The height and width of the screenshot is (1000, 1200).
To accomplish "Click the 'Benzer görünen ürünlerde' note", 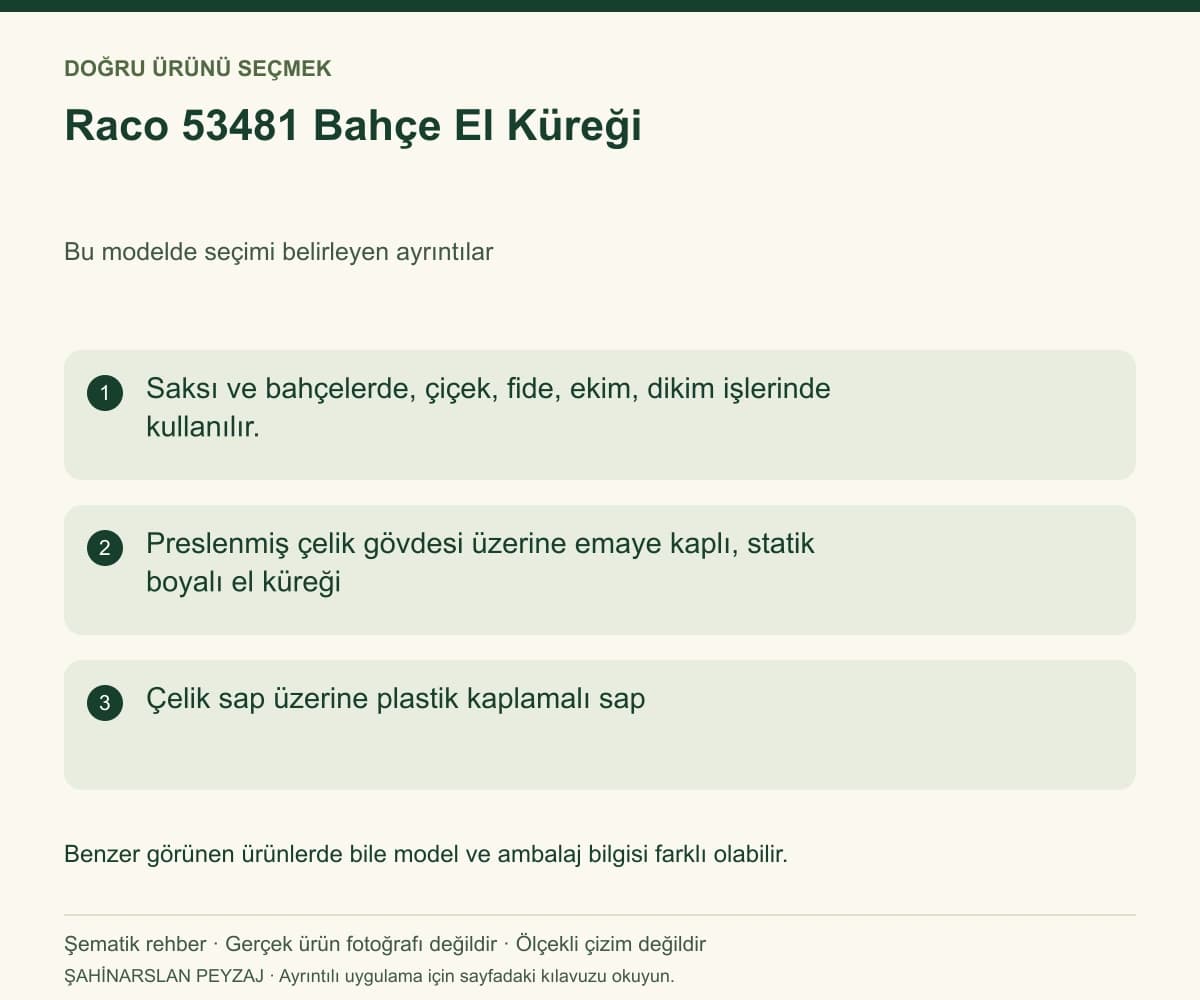I will click(426, 855).
